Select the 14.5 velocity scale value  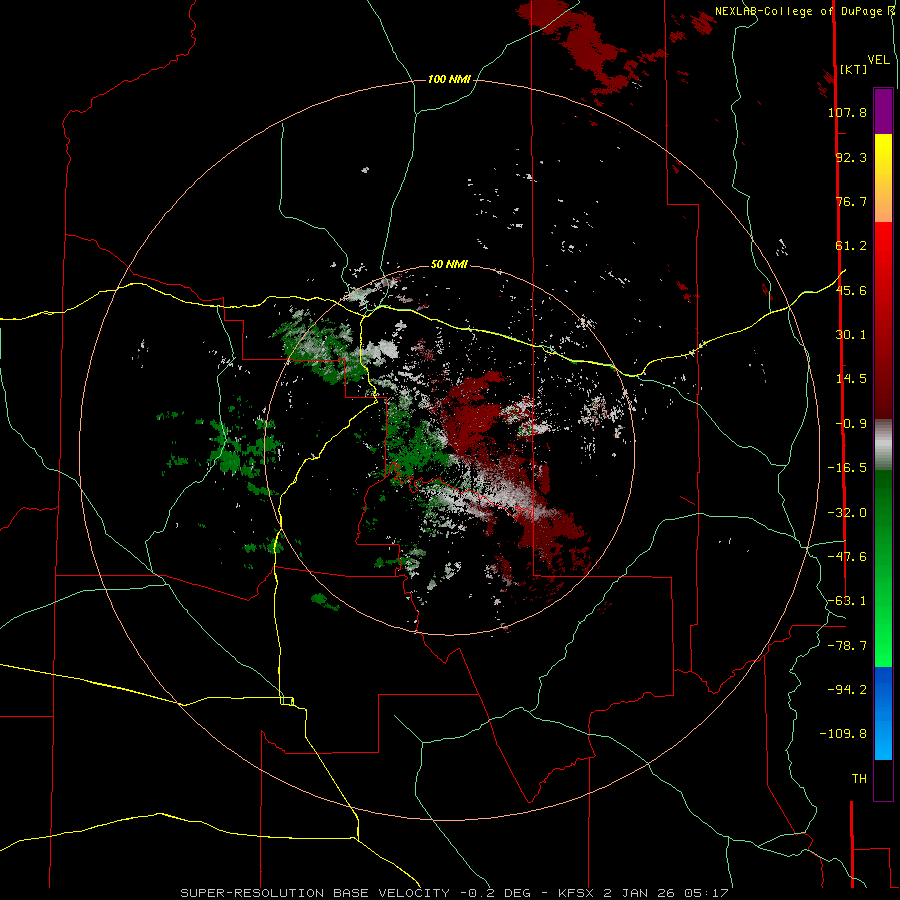[851, 379]
